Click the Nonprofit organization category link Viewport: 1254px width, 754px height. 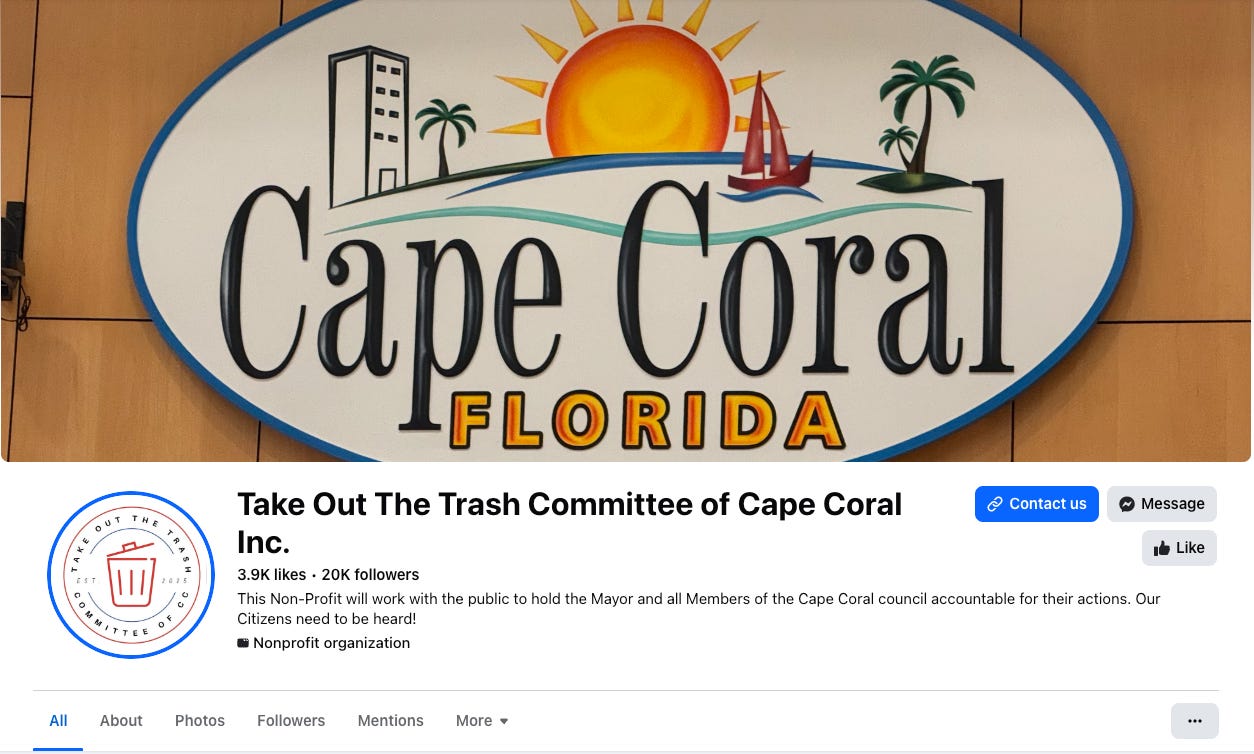tap(331, 643)
